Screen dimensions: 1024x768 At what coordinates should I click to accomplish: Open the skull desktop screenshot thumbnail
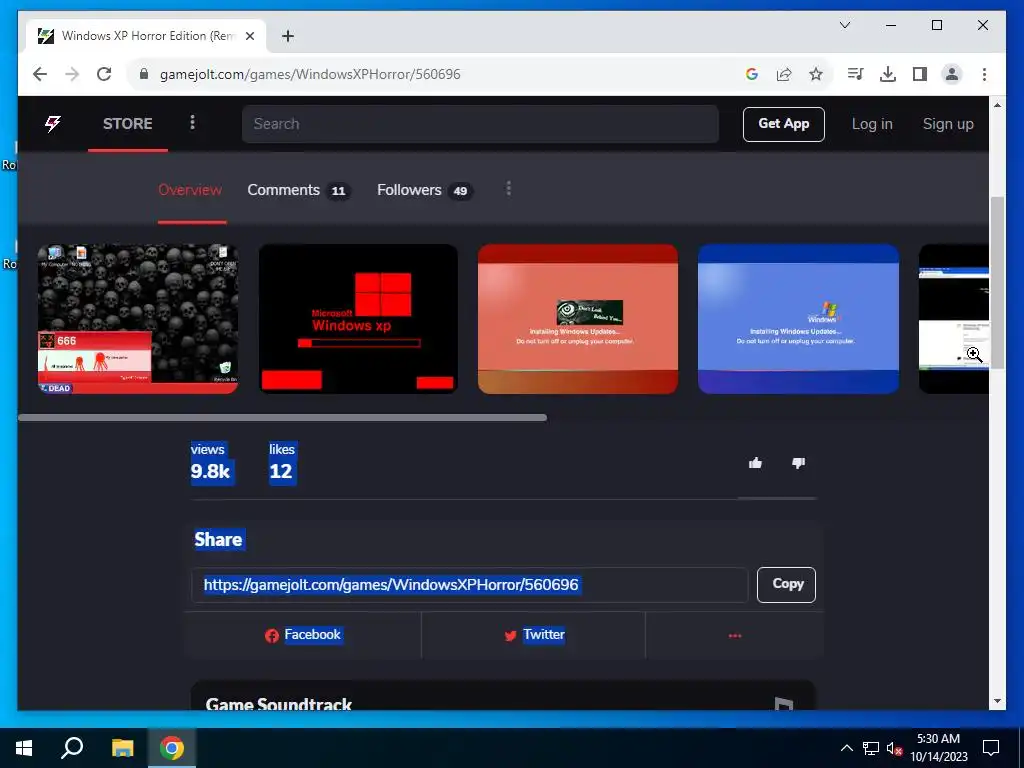tap(138, 319)
